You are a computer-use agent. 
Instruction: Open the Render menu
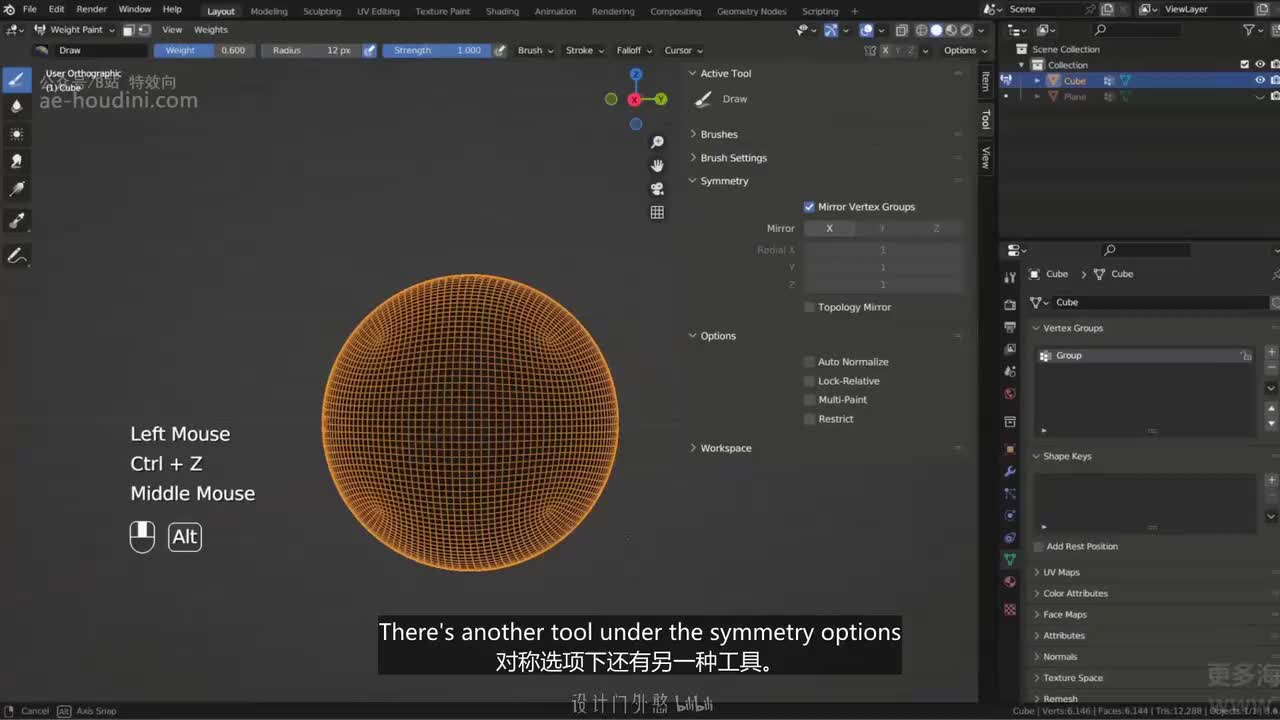click(91, 10)
